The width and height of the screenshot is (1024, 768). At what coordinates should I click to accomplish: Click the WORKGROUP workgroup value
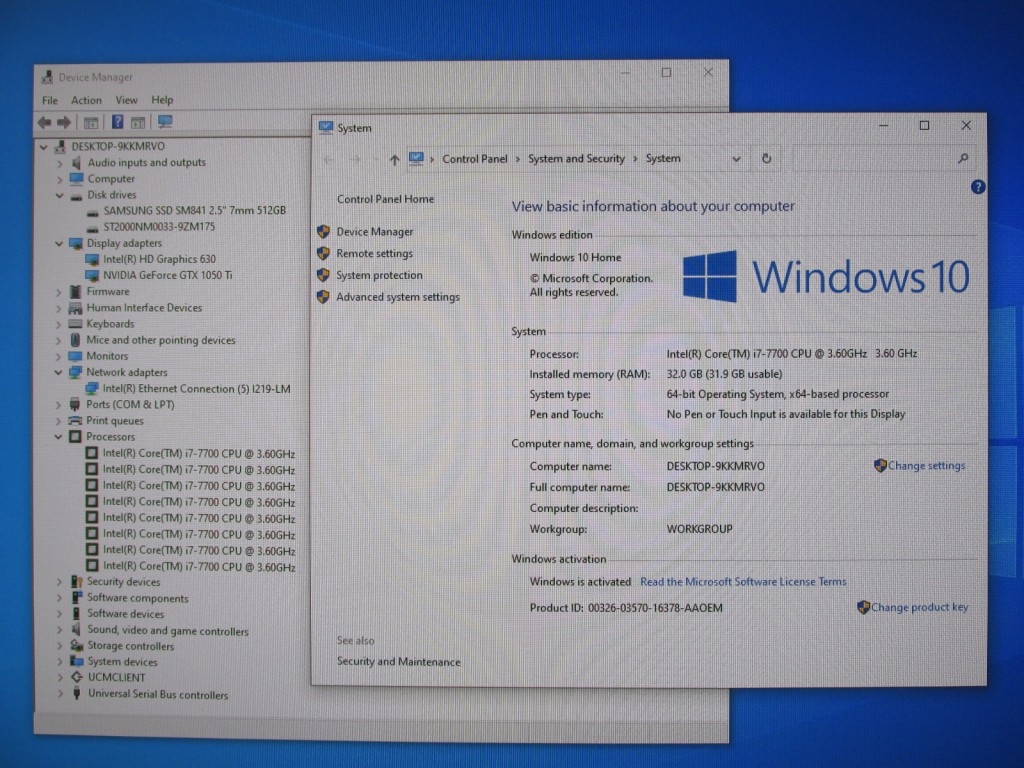[x=699, y=529]
